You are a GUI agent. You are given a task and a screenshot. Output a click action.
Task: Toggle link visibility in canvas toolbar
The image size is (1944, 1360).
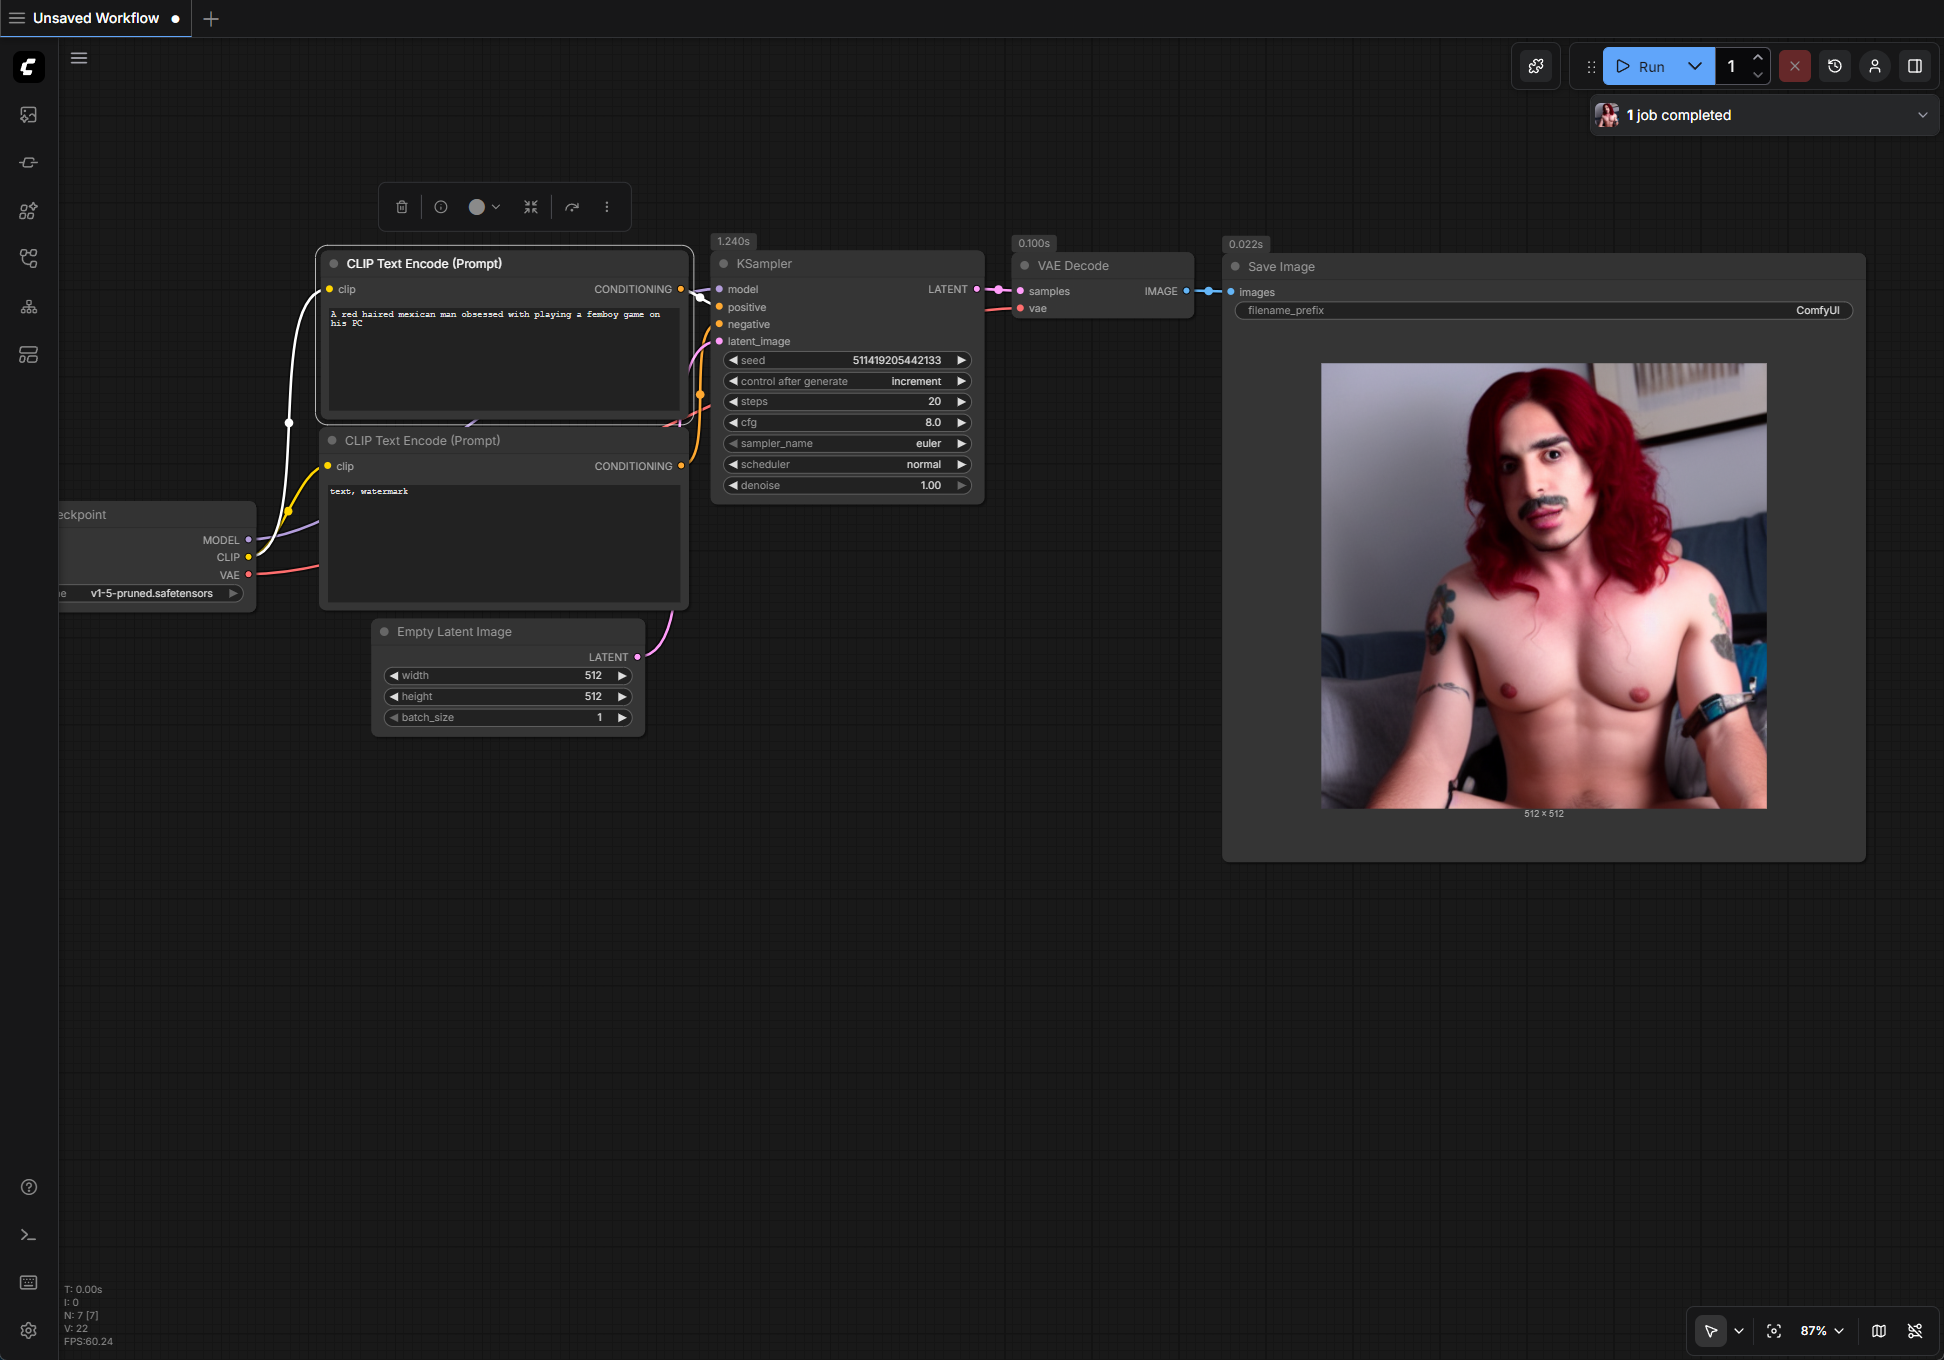coord(1915,1331)
